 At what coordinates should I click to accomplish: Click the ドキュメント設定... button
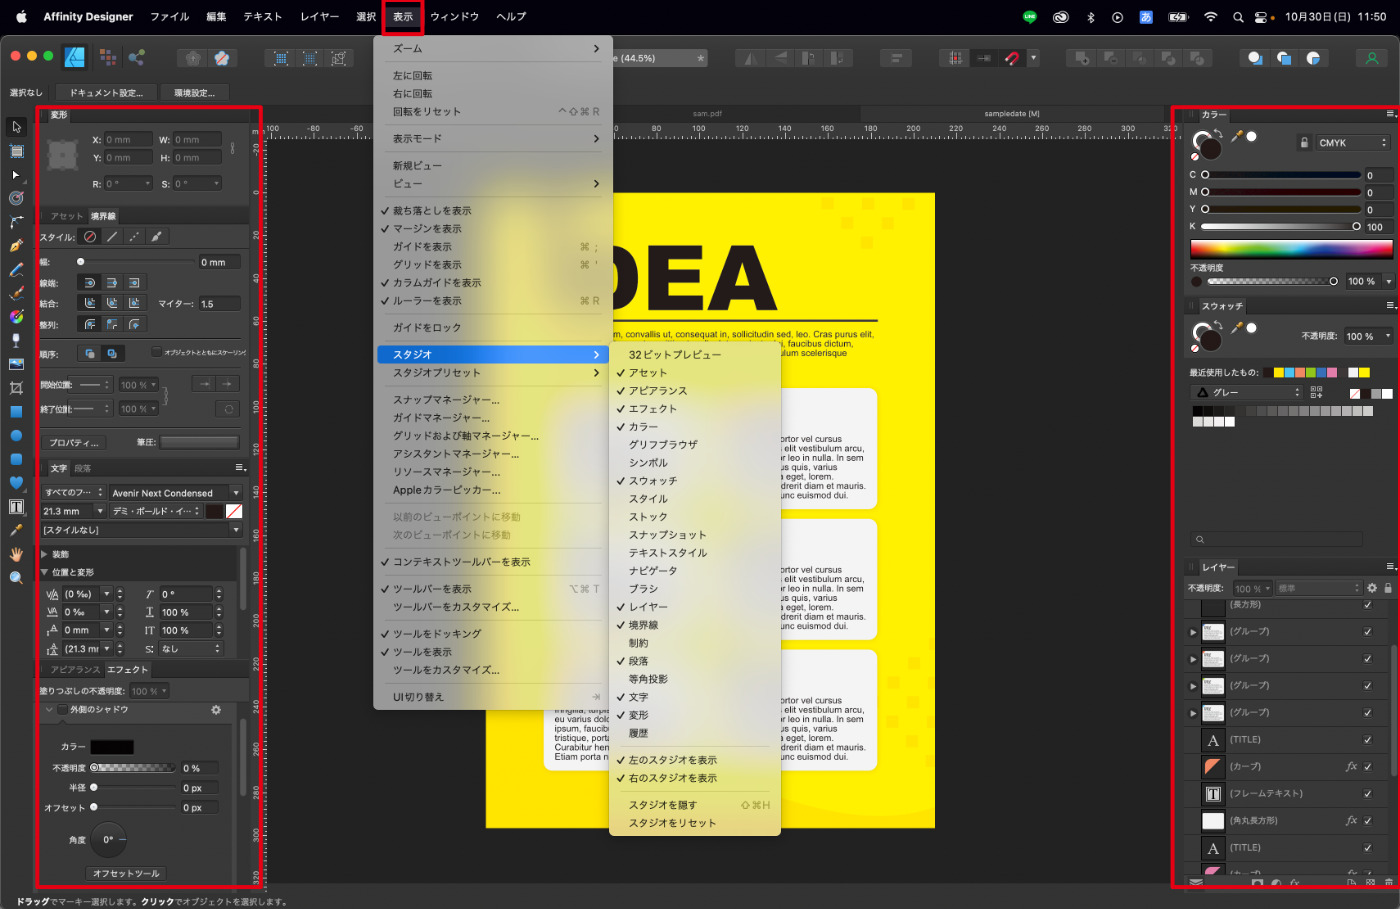tap(106, 93)
